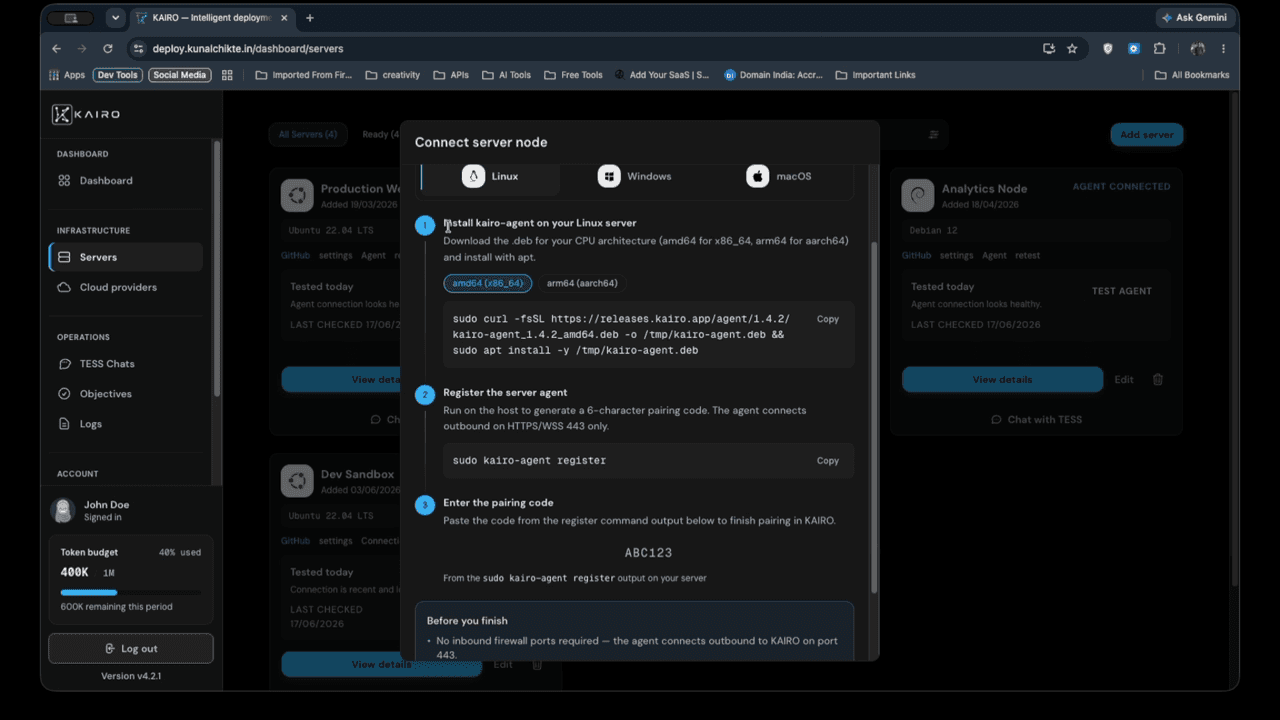Select the All Servers (4) filter tab
1280x720 pixels.
pyautogui.click(x=308, y=134)
